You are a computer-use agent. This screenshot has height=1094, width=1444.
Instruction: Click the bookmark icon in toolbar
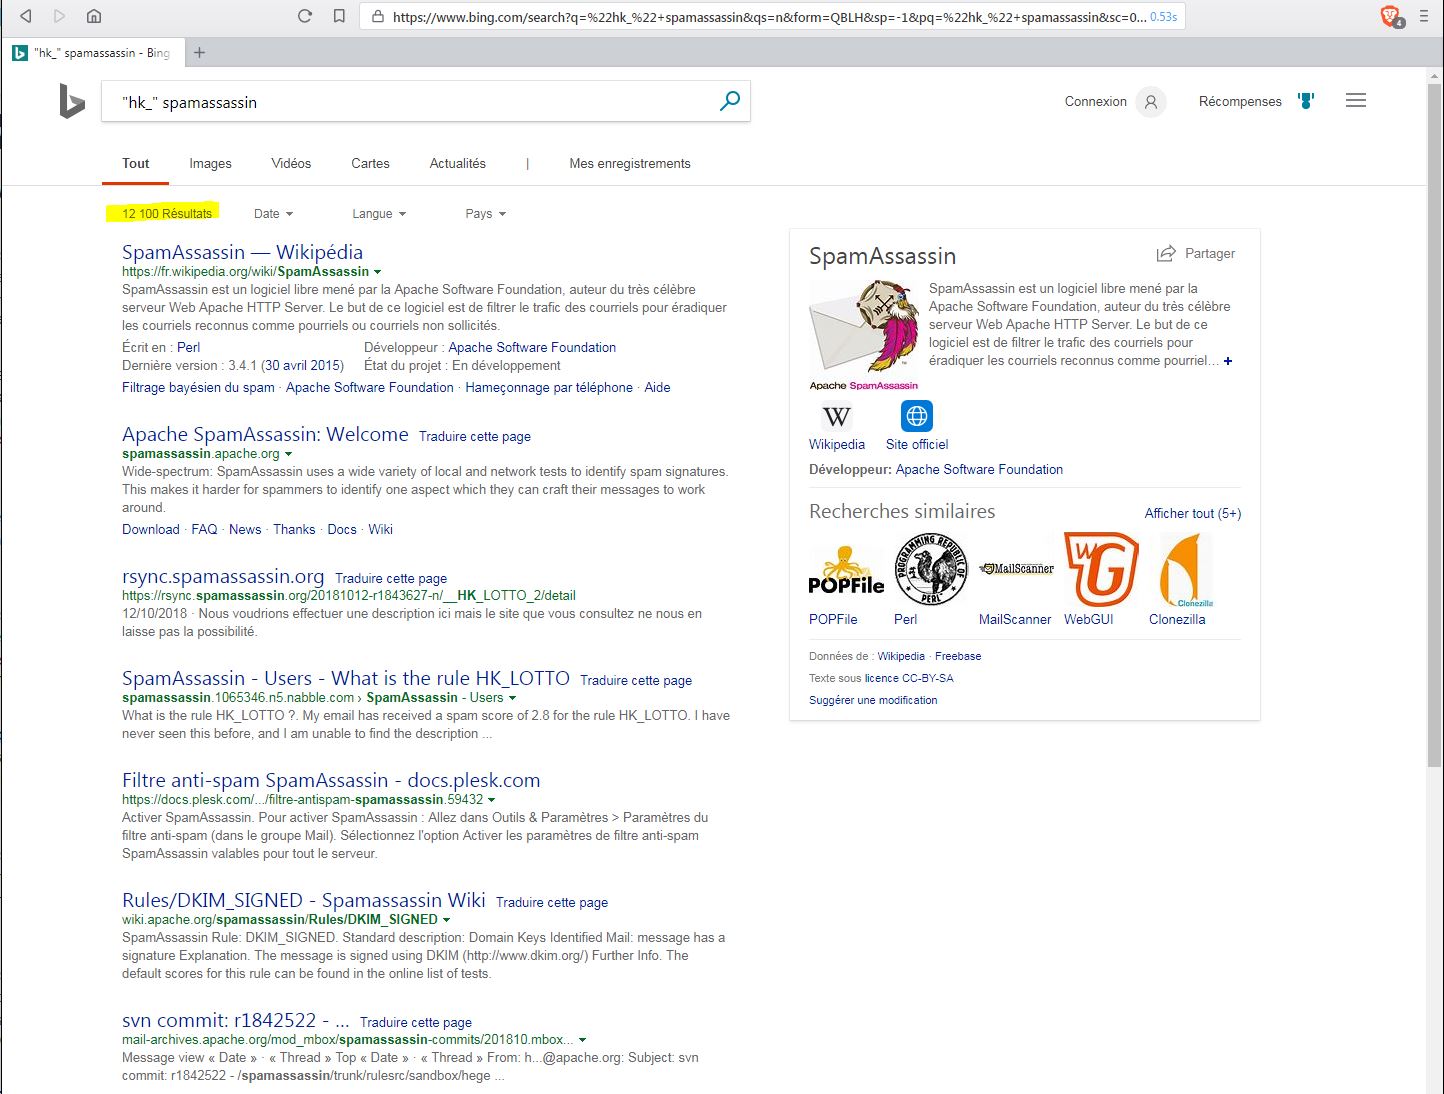[x=339, y=16]
